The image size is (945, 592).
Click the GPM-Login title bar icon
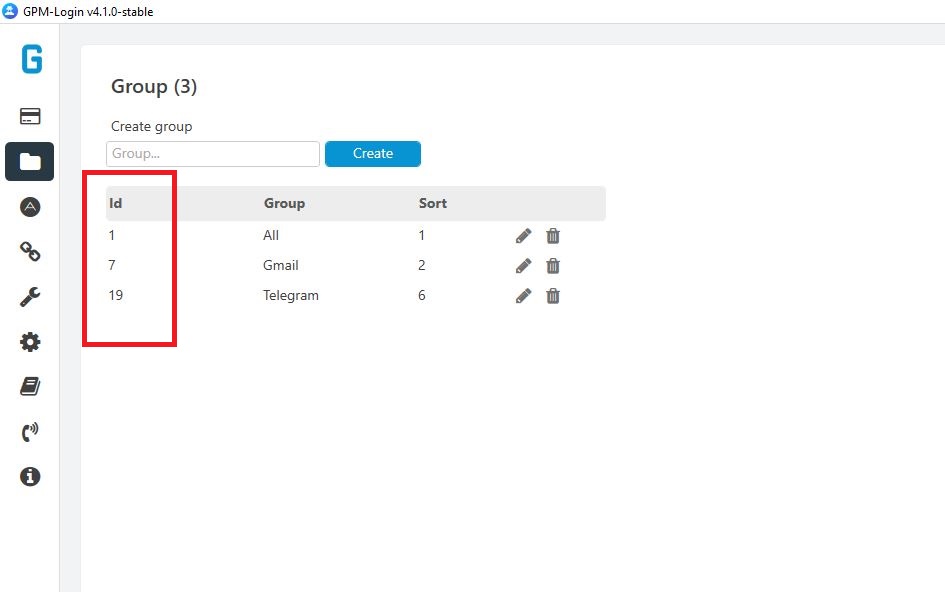click(10, 11)
